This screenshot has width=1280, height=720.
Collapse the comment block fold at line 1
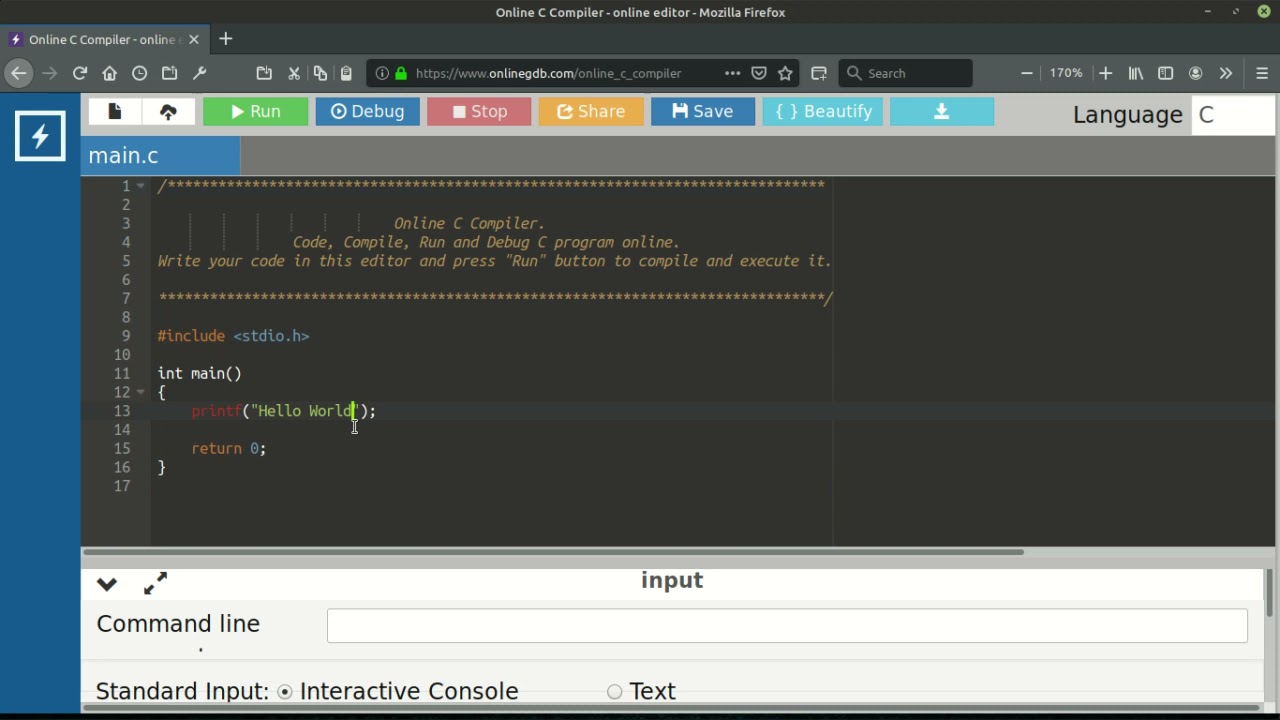[141, 186]
